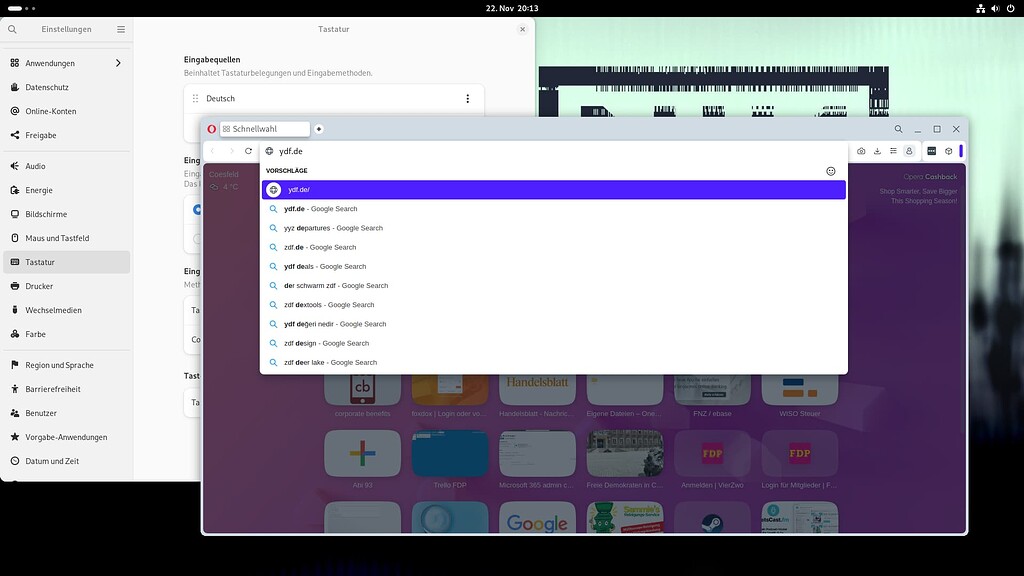This screenshot has height=576, width=1024.
Task: Open Bildschirme settings
Action: (x=67, y=214)
